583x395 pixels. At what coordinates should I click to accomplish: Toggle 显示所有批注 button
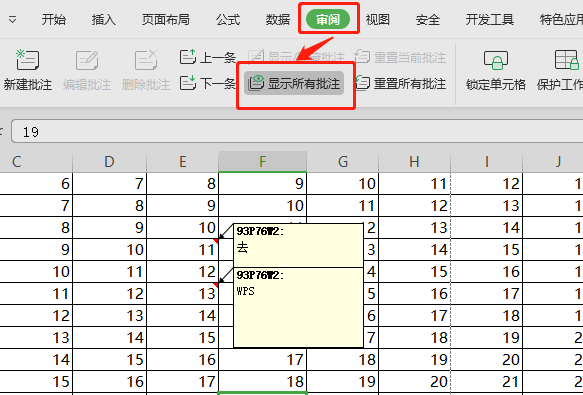(294, 83)
